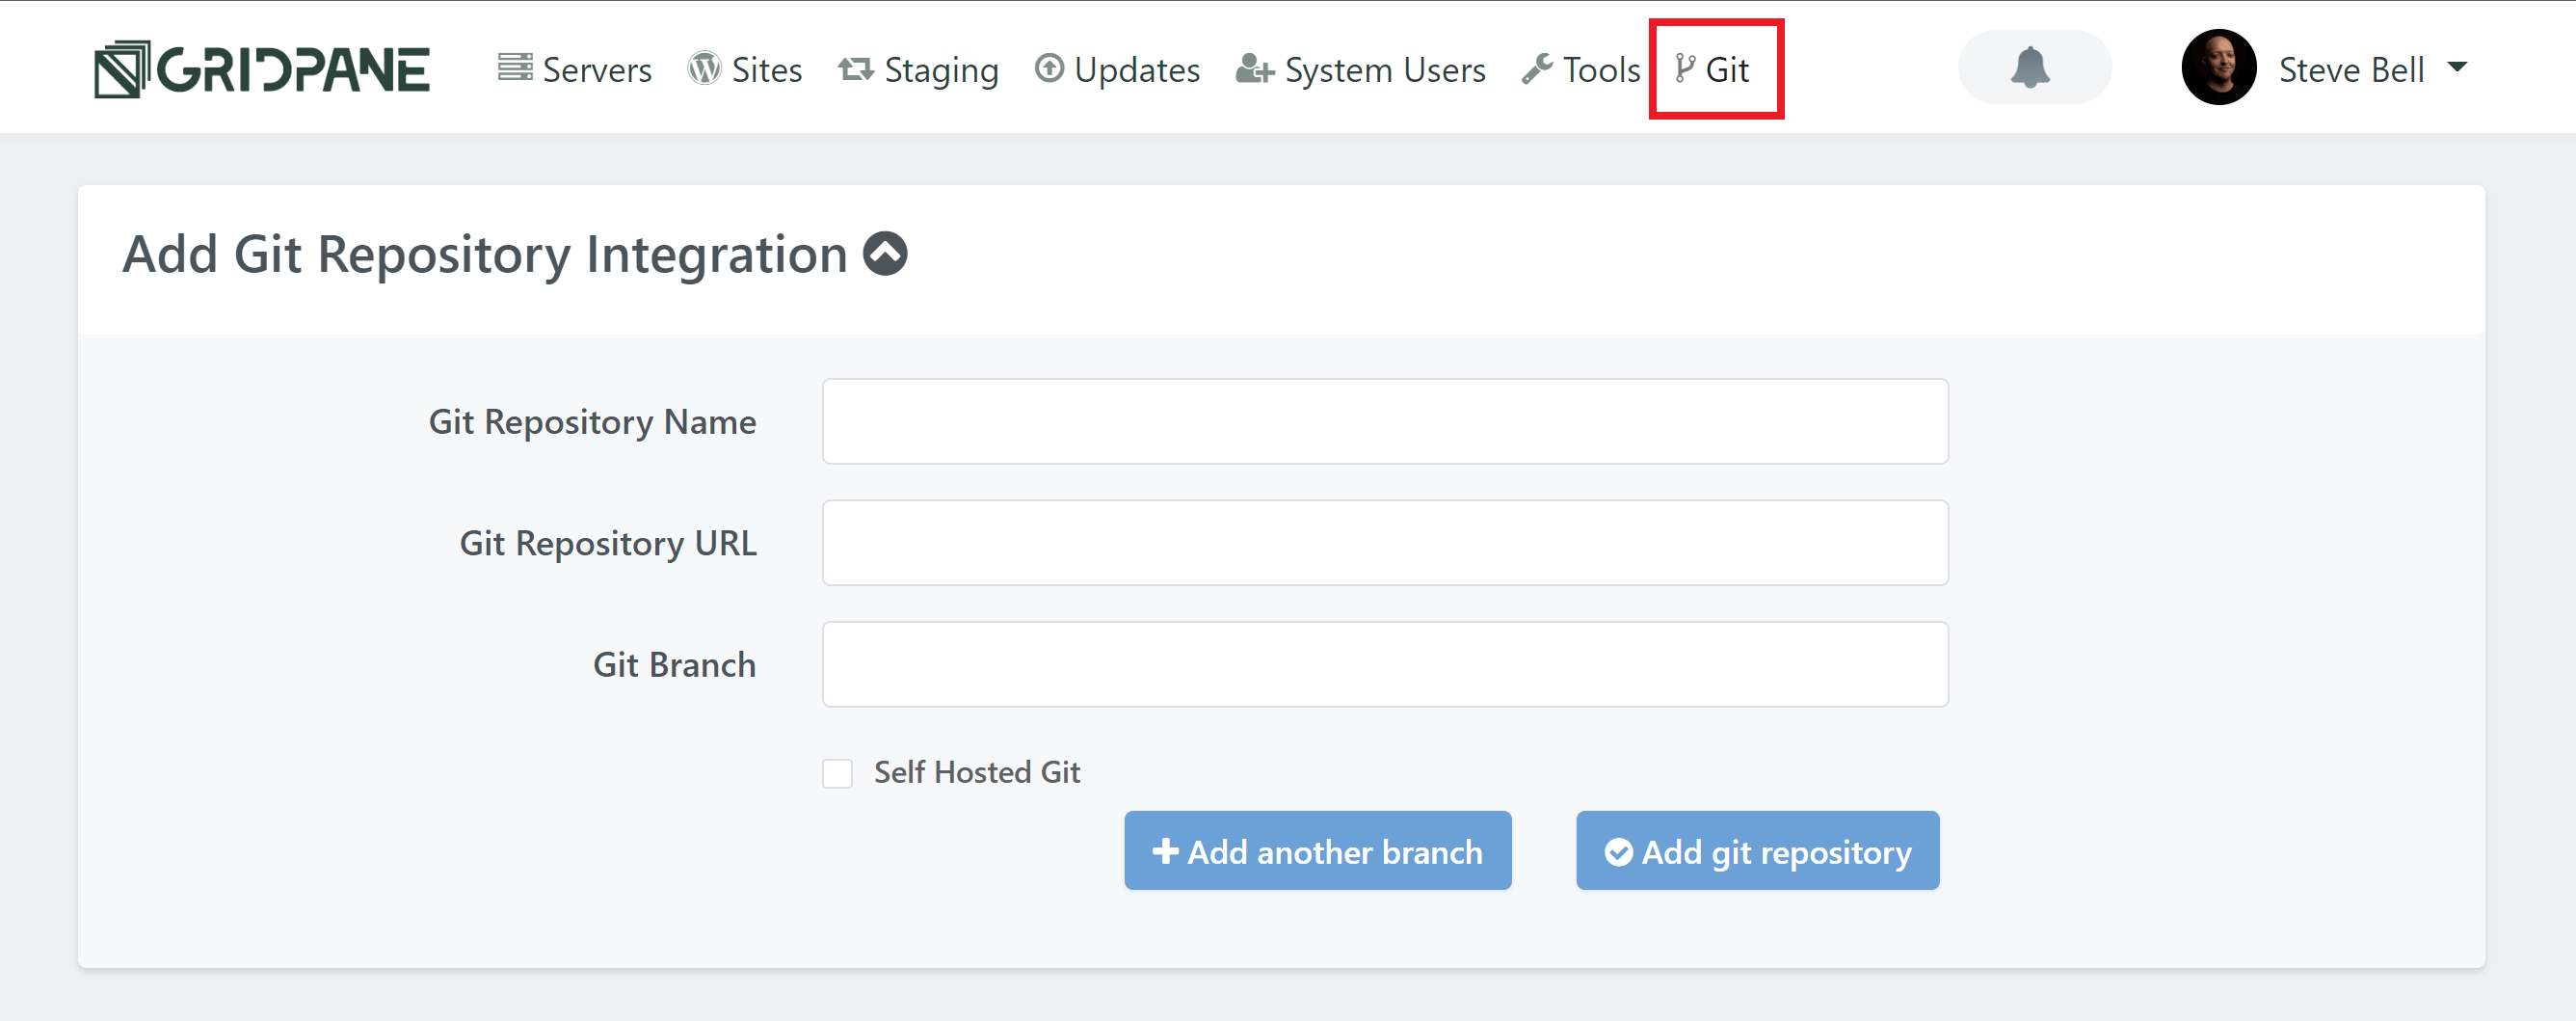Image resolution: width=2576 pixels, height=1021 pixels.
Task: Click the Servers rack icon
Action: pyautogui.click(x=515, y=68)
